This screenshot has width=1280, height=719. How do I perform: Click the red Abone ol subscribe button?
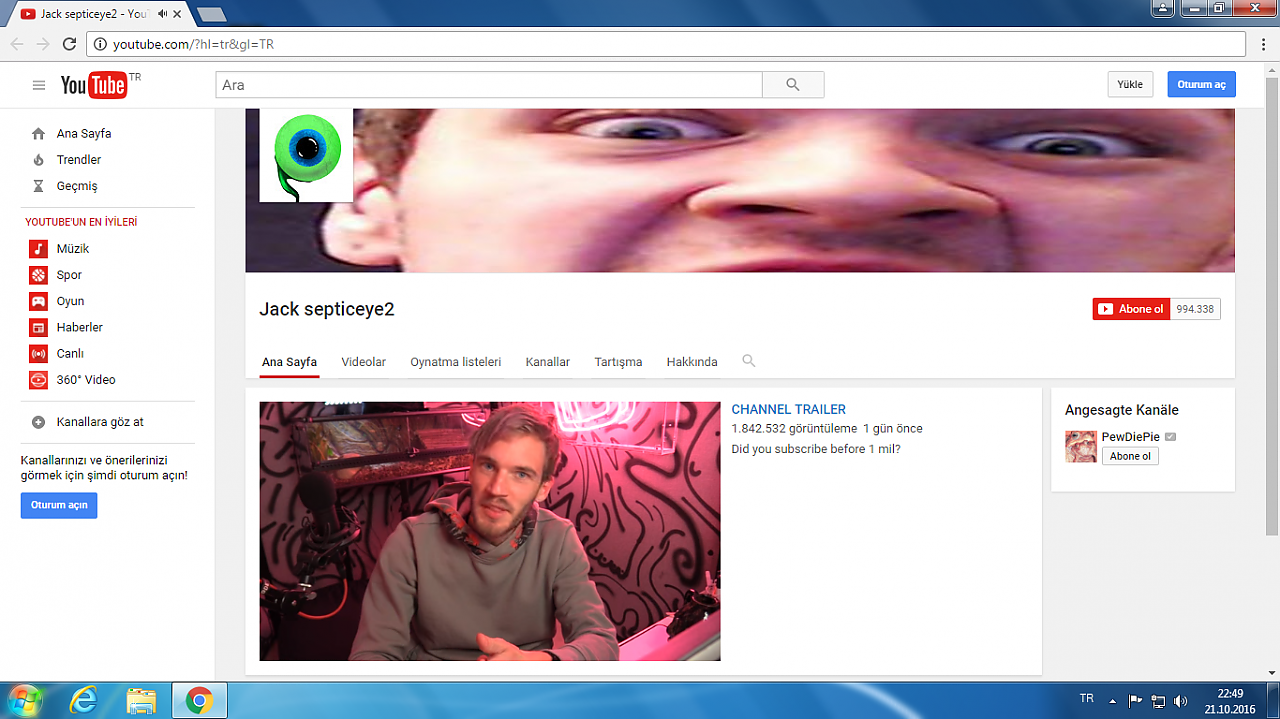tap(1131, 309)
